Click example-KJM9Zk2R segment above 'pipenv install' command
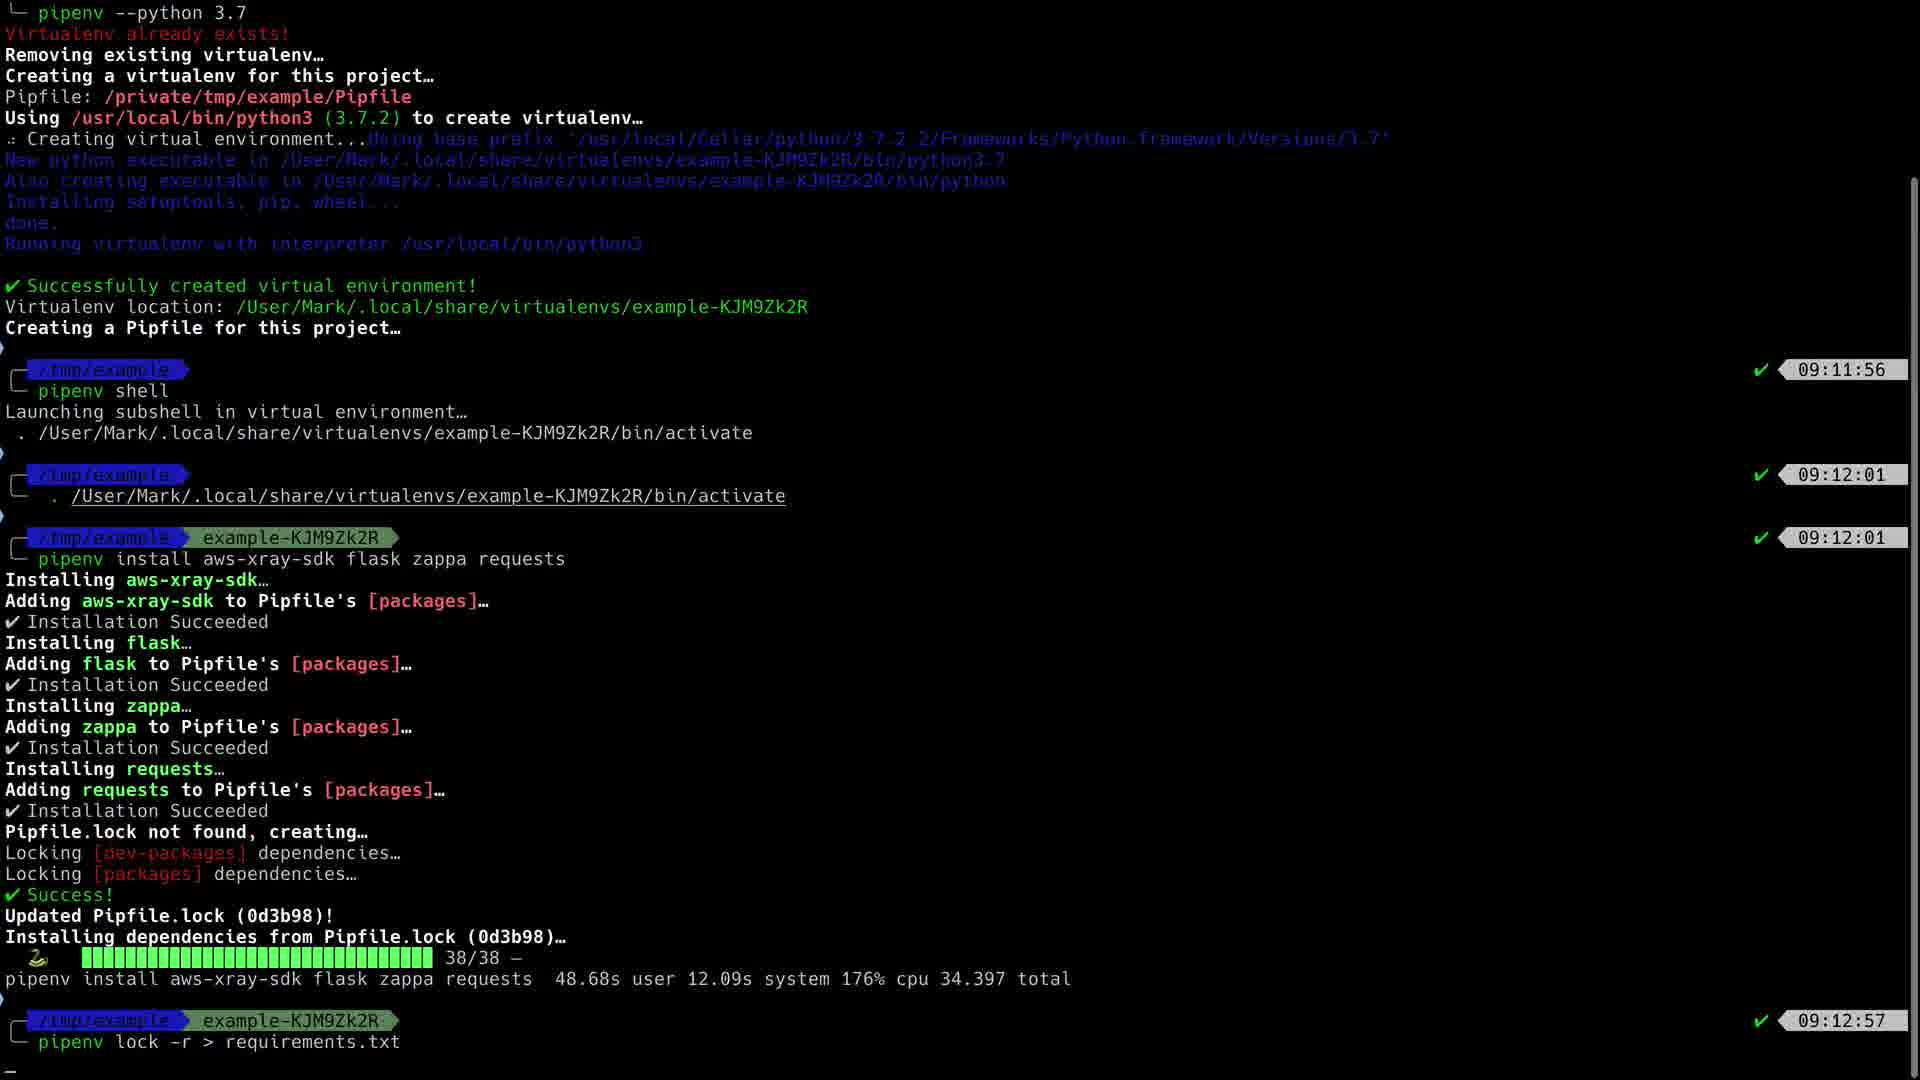 point(290,538)
